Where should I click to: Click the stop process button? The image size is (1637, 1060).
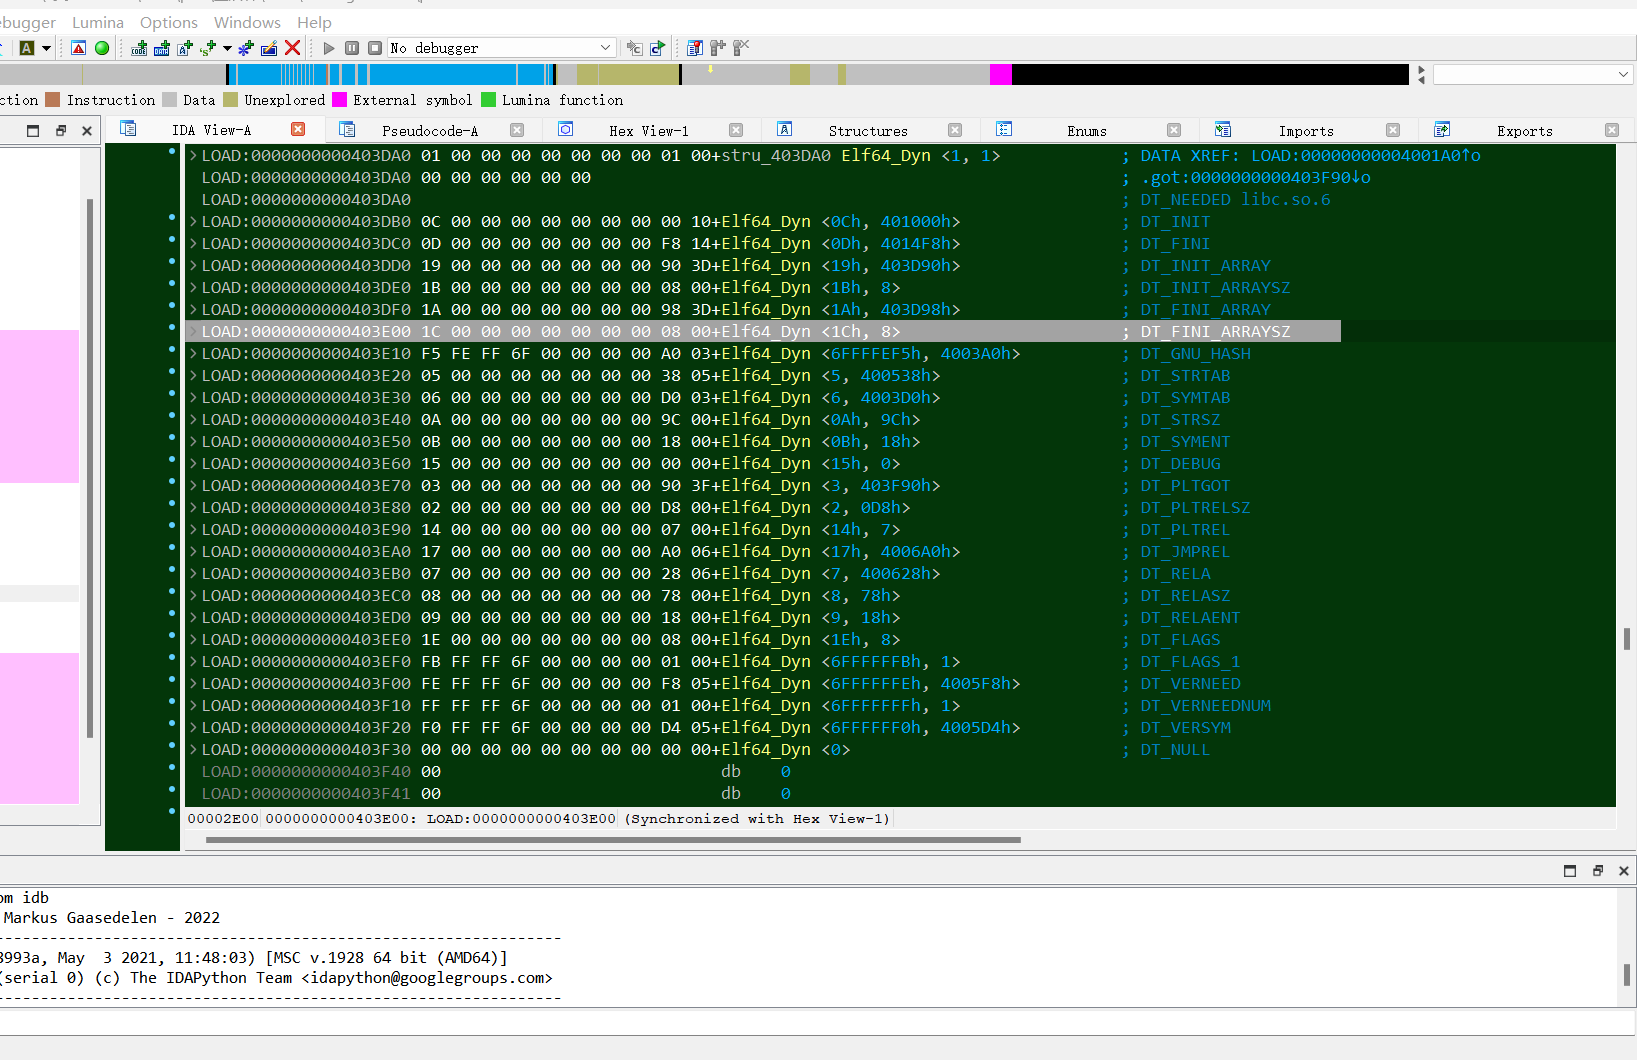coord(375,48)
